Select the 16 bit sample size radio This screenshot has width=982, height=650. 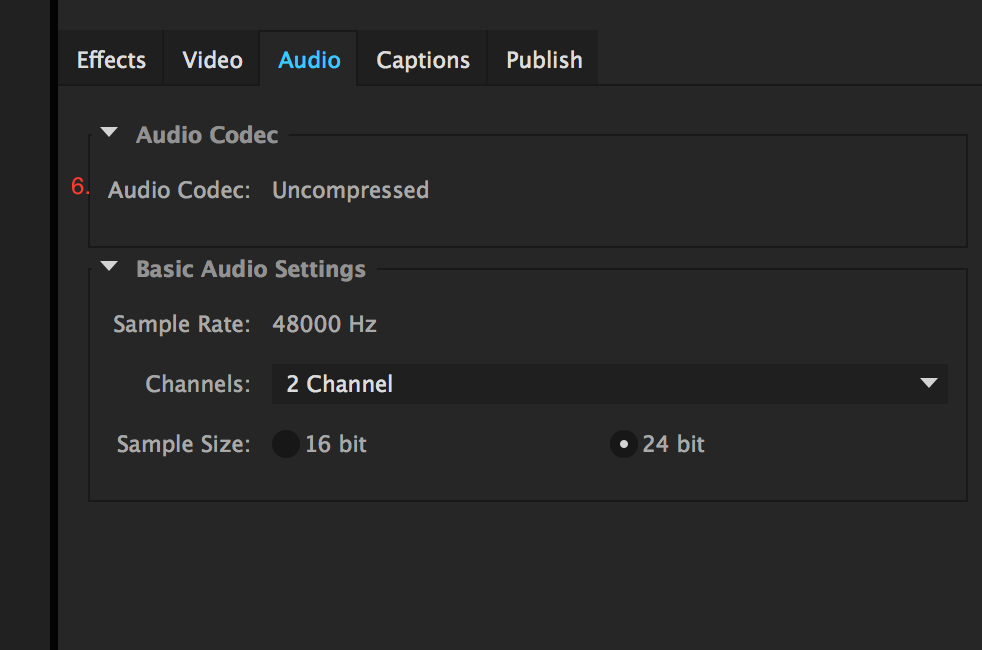click(x=286, y=444)
